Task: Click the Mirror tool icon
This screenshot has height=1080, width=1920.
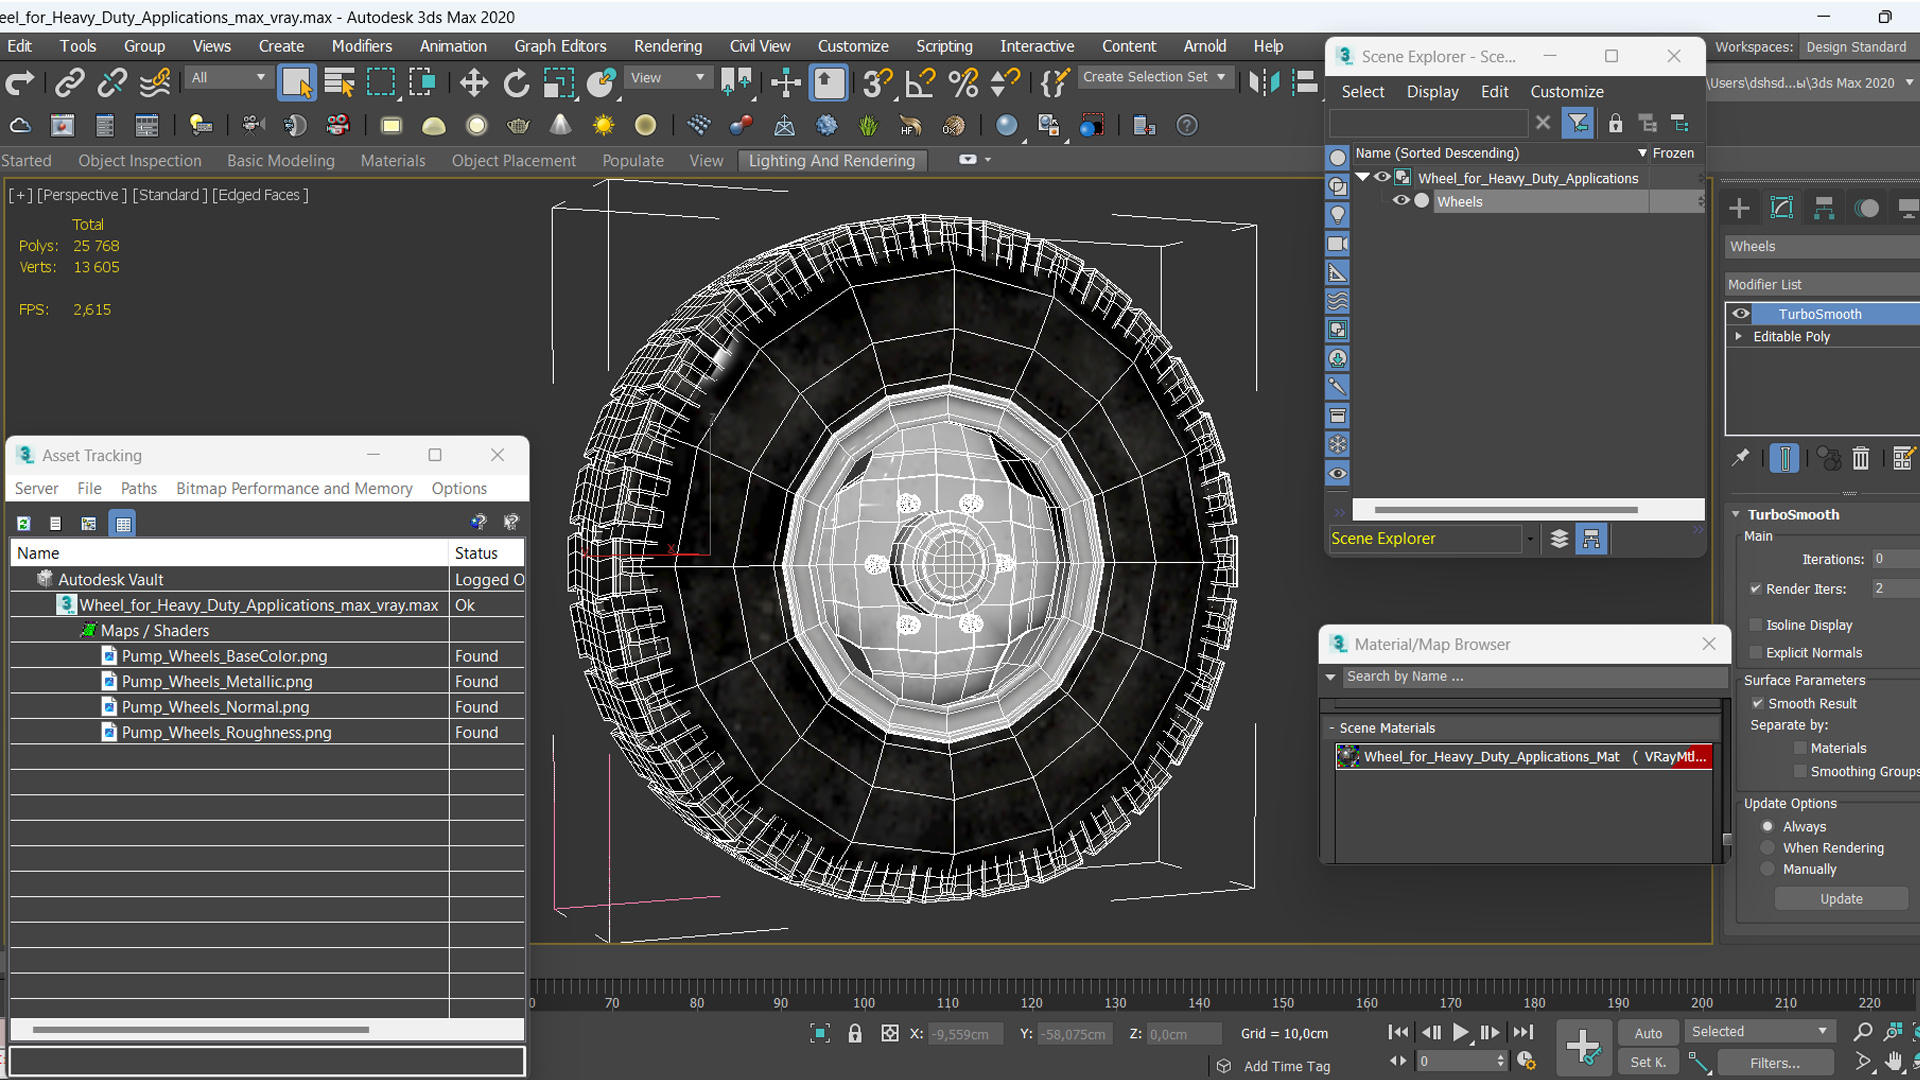Action: coord(1264,83)
